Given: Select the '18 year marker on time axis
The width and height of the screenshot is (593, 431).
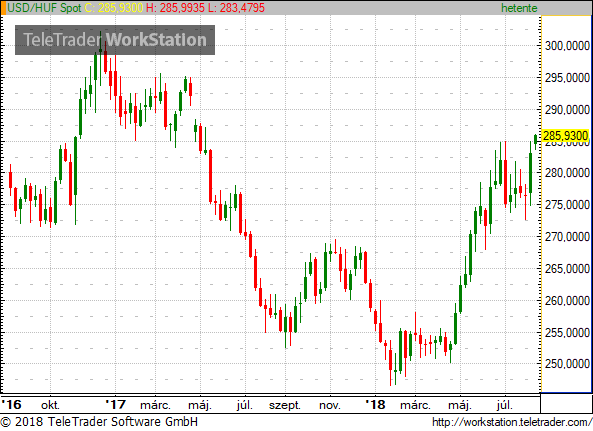Looking at the screenshot, I should tap(375, 405).
